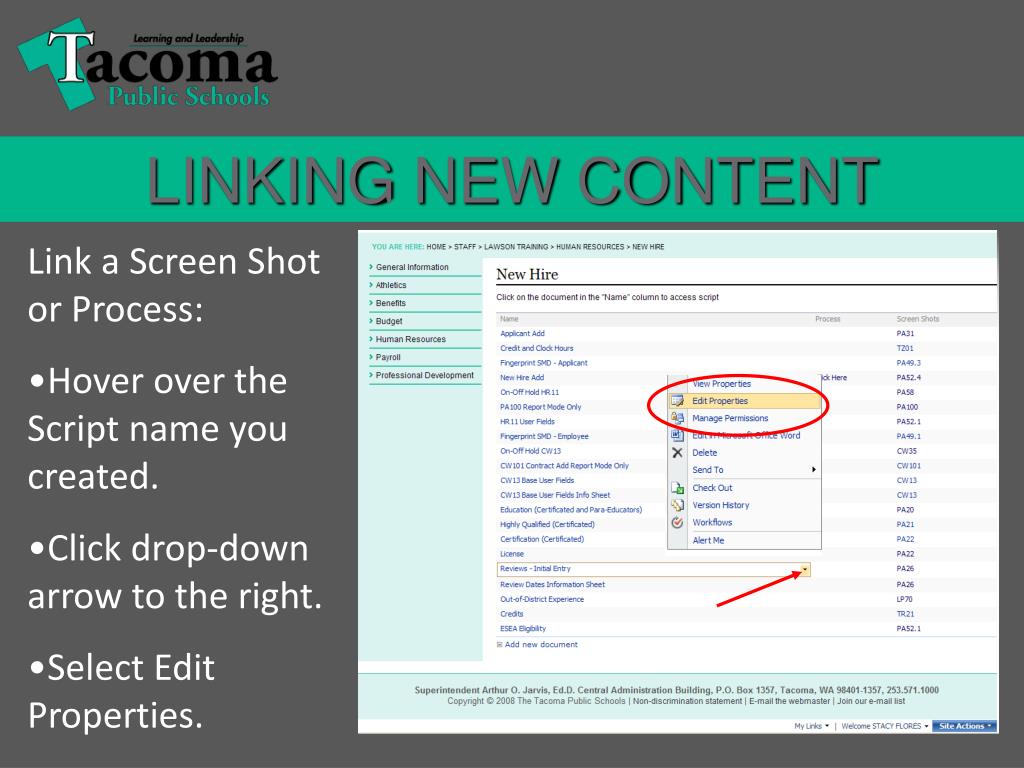Open Fingerprint SMD - Applicant document
Viewport: 1024px width, 768px height.
coord(544,363)
